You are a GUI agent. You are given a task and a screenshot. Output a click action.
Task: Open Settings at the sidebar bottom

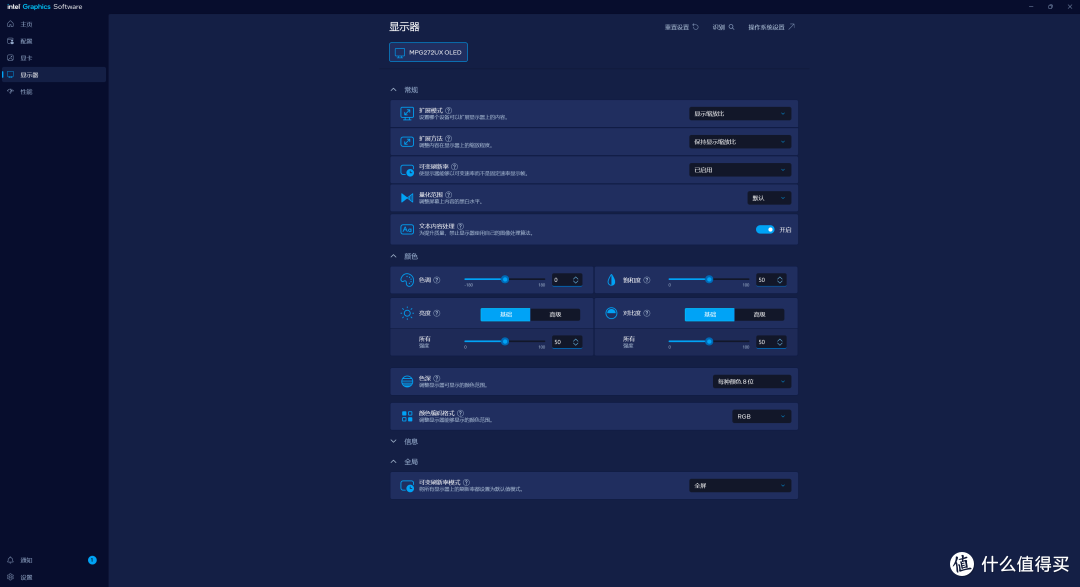click(x=53, y=577)
